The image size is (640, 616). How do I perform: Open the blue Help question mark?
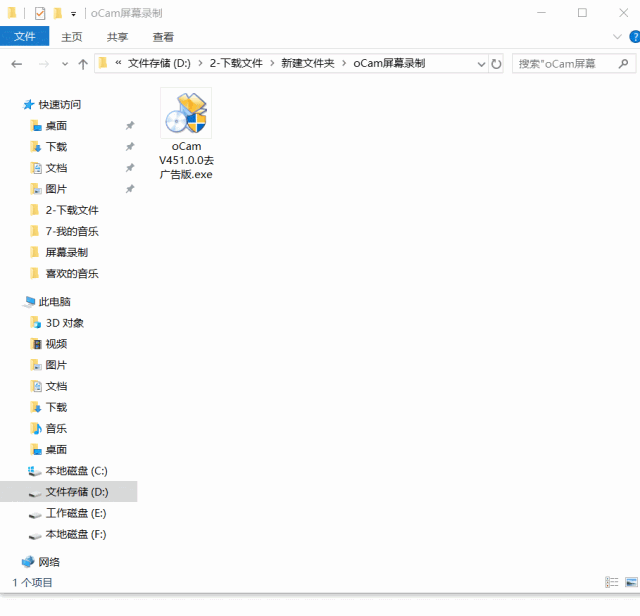tap(635, 37)
